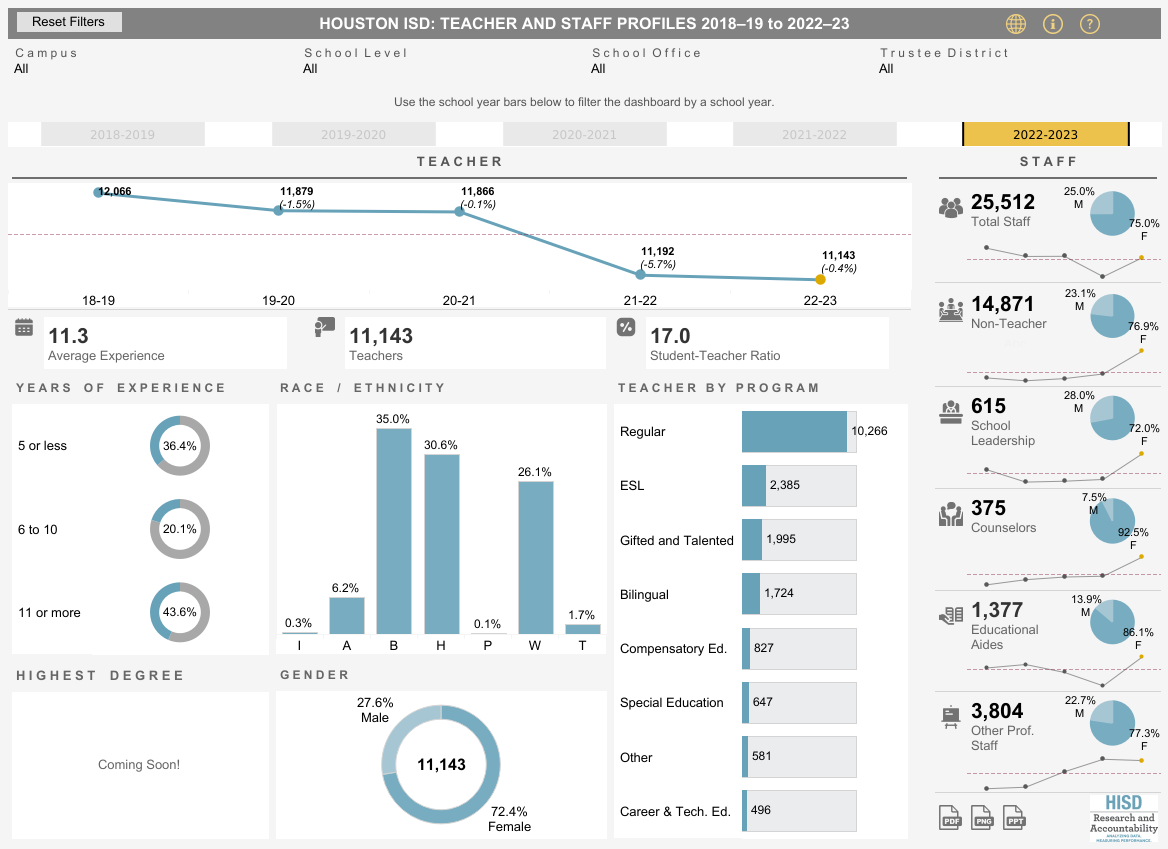
Task: Click the 11 or more experience donut
Action: coord(180,612)
